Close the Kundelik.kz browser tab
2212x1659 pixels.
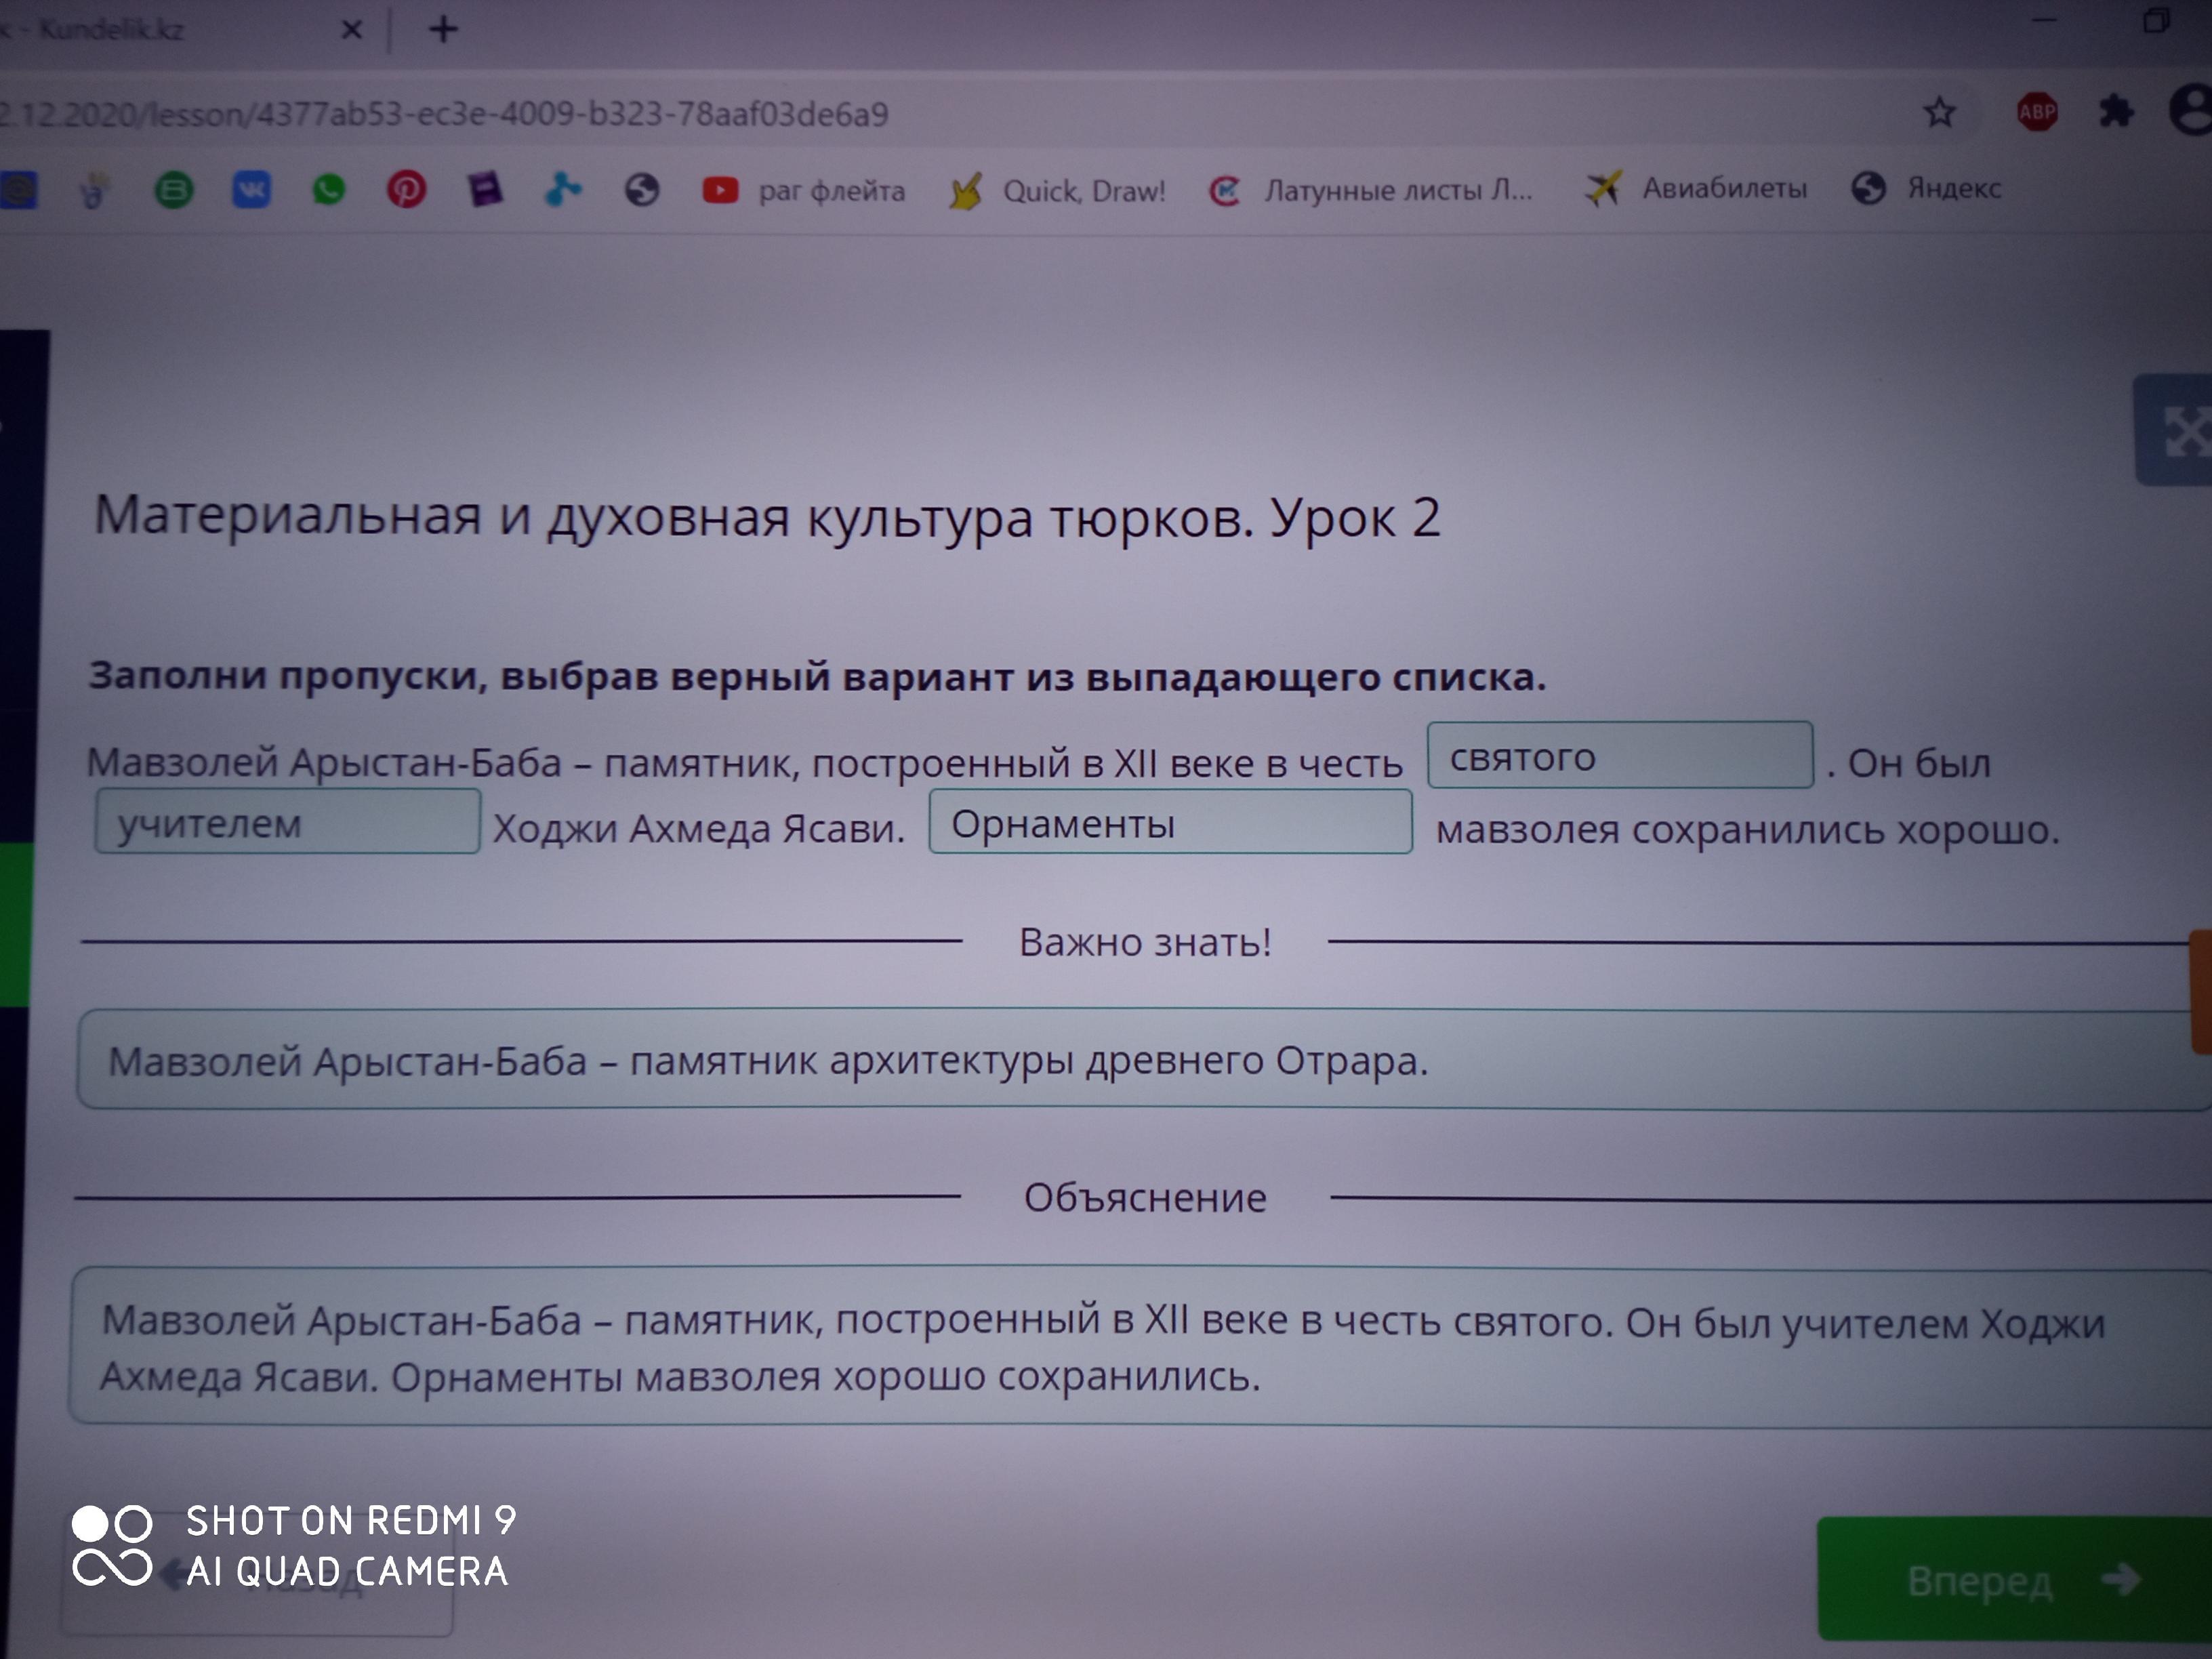pos(351,30)
